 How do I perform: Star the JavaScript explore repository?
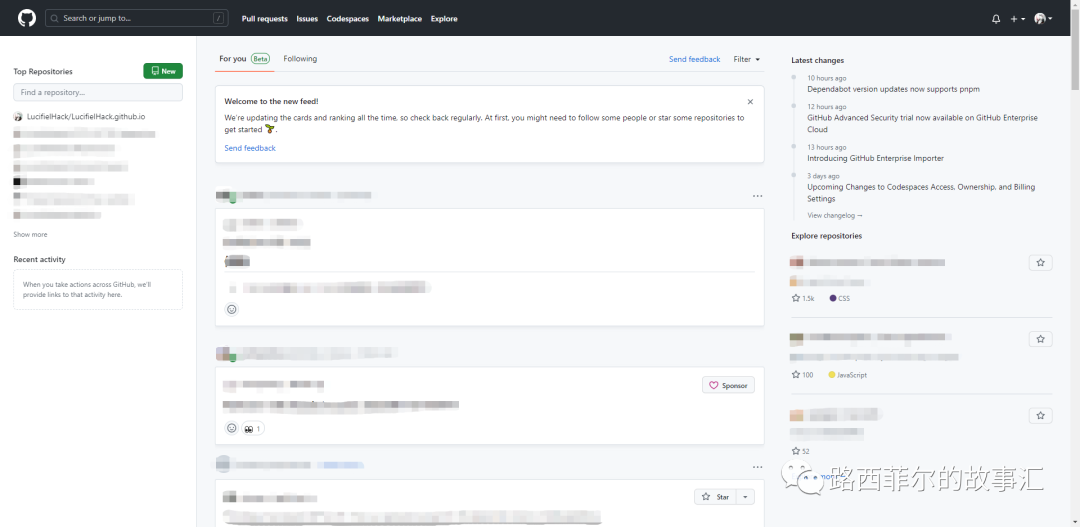pos(1040,339)
